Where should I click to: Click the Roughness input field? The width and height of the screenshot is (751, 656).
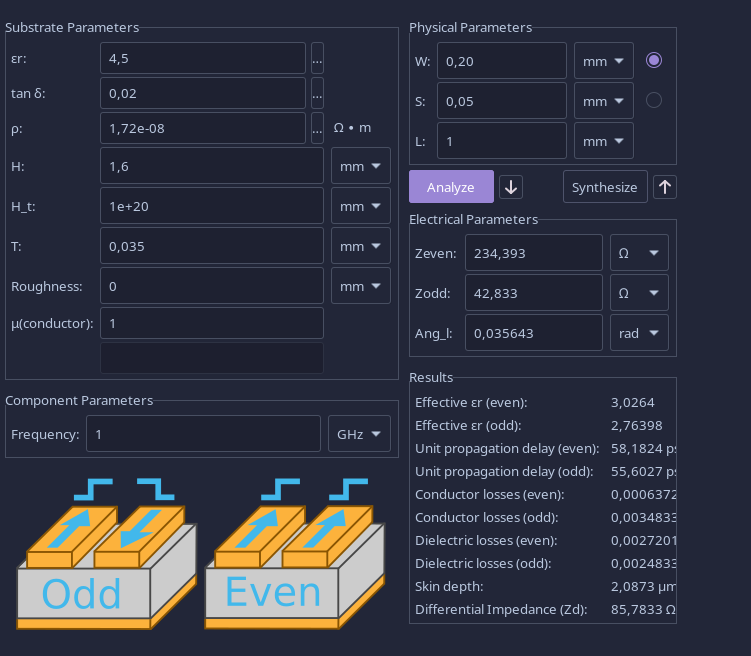[211, 286]
